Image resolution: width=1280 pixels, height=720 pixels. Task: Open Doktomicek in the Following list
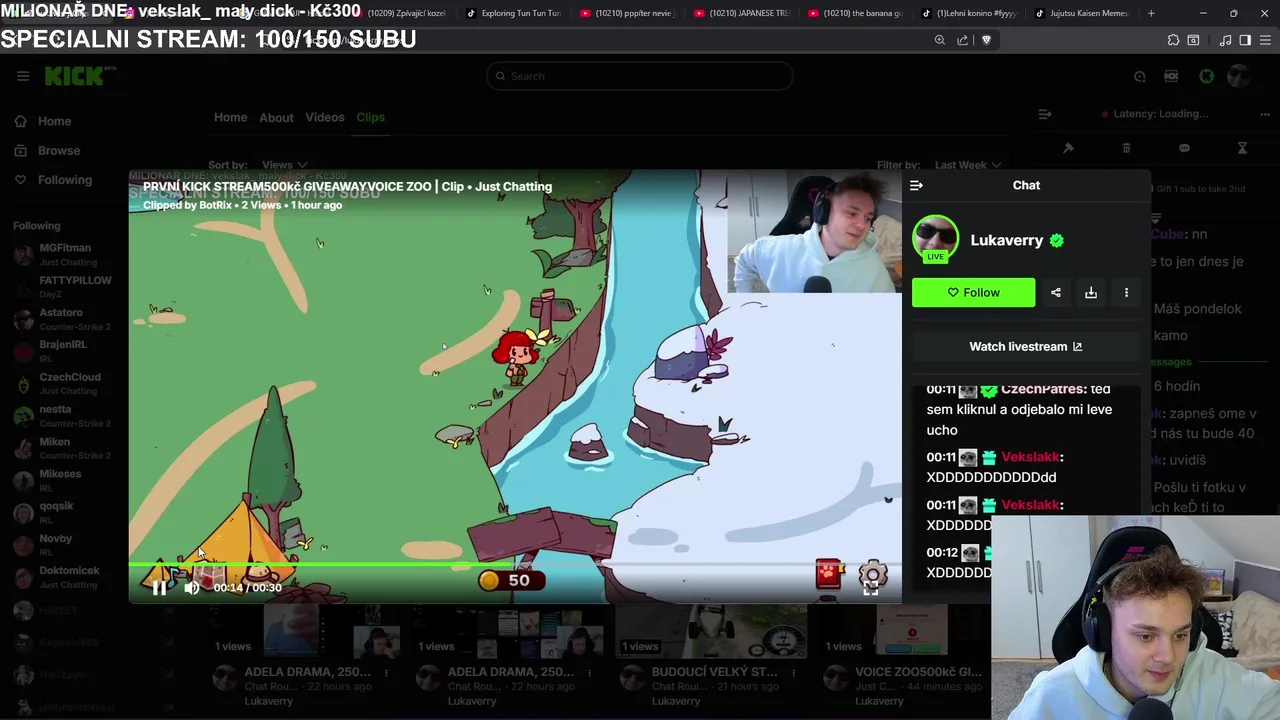tap(66, 576)
